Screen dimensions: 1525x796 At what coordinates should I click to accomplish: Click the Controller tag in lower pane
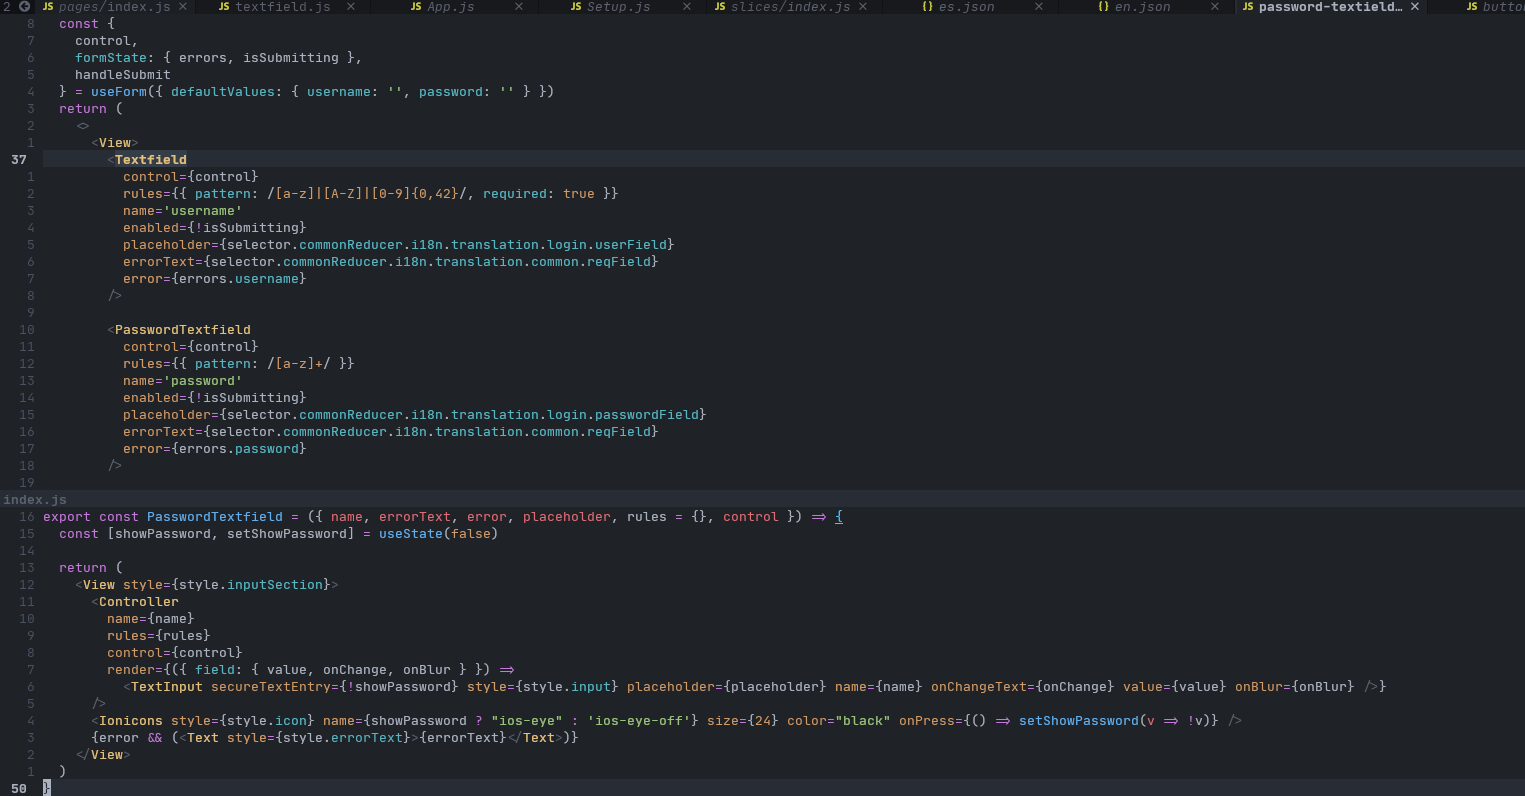click(x=139, y=601)
